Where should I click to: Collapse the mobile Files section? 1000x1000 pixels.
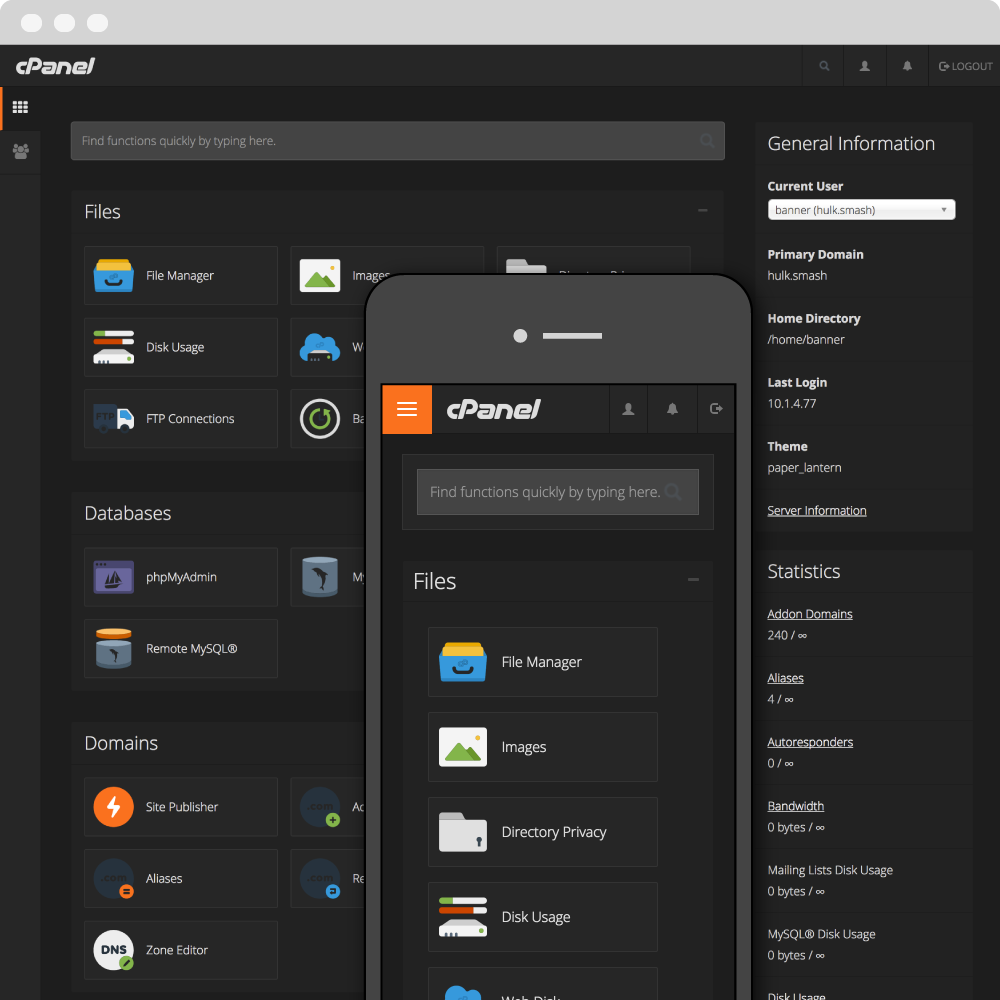[x=693, y=580]
